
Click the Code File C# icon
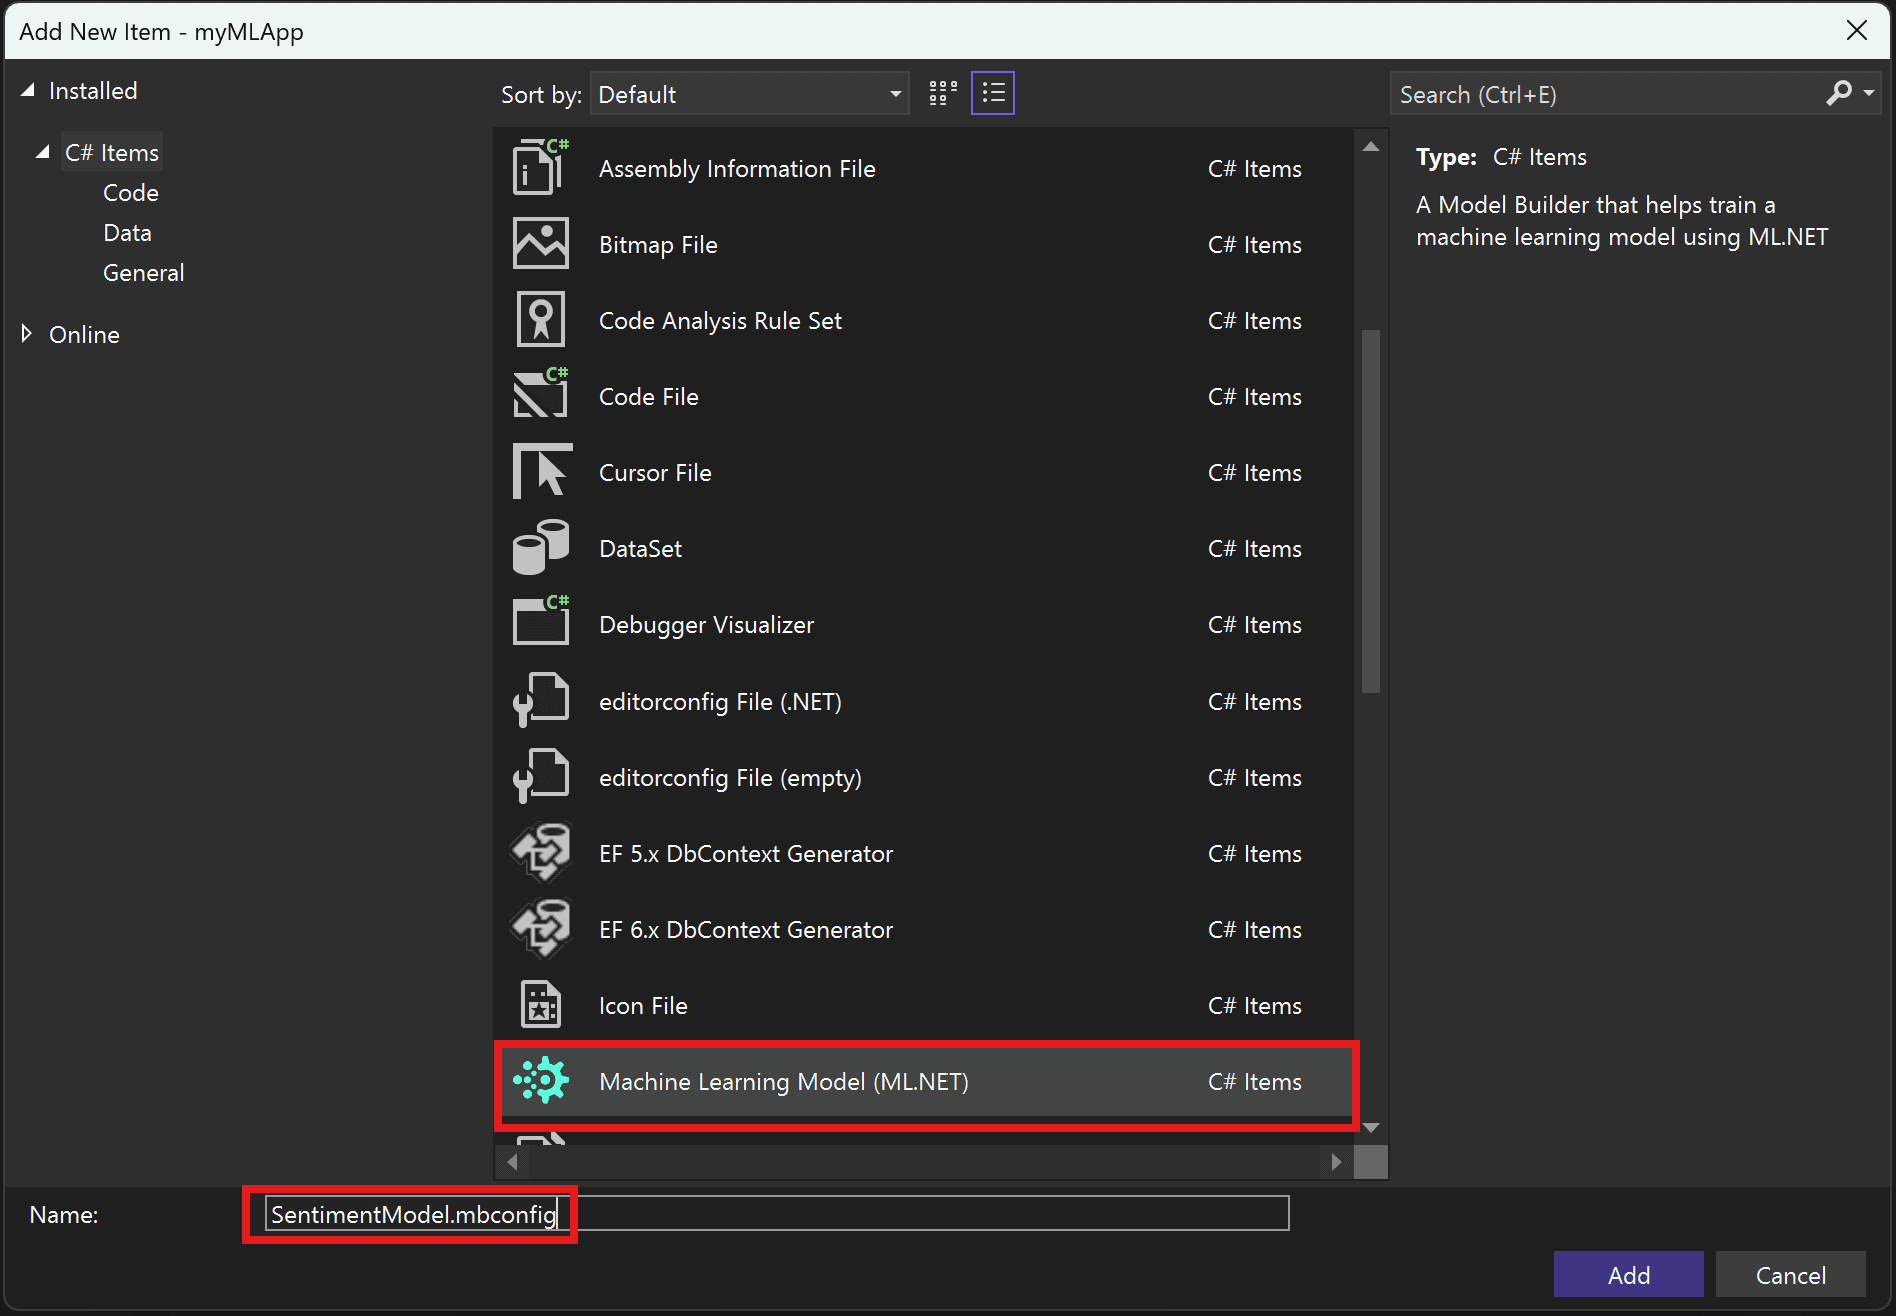click(x=540, y=395)
